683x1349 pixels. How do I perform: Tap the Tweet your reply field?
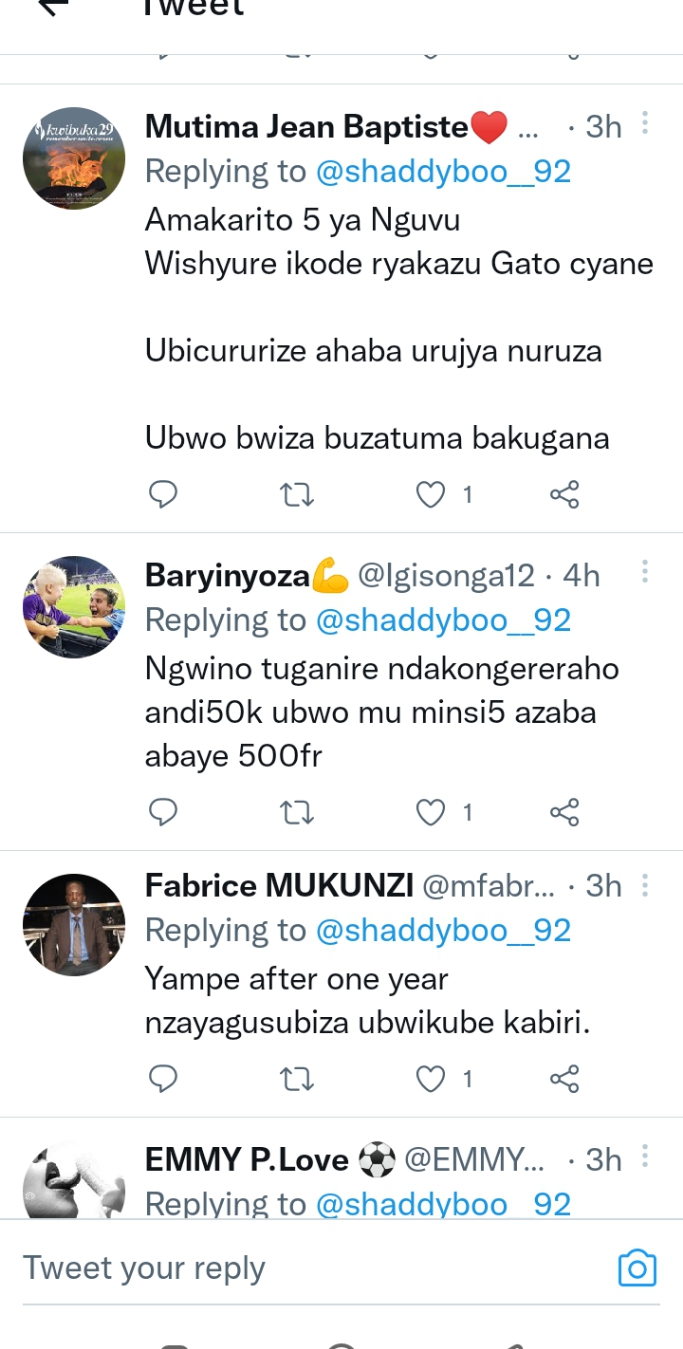(x=300, y=1268)
